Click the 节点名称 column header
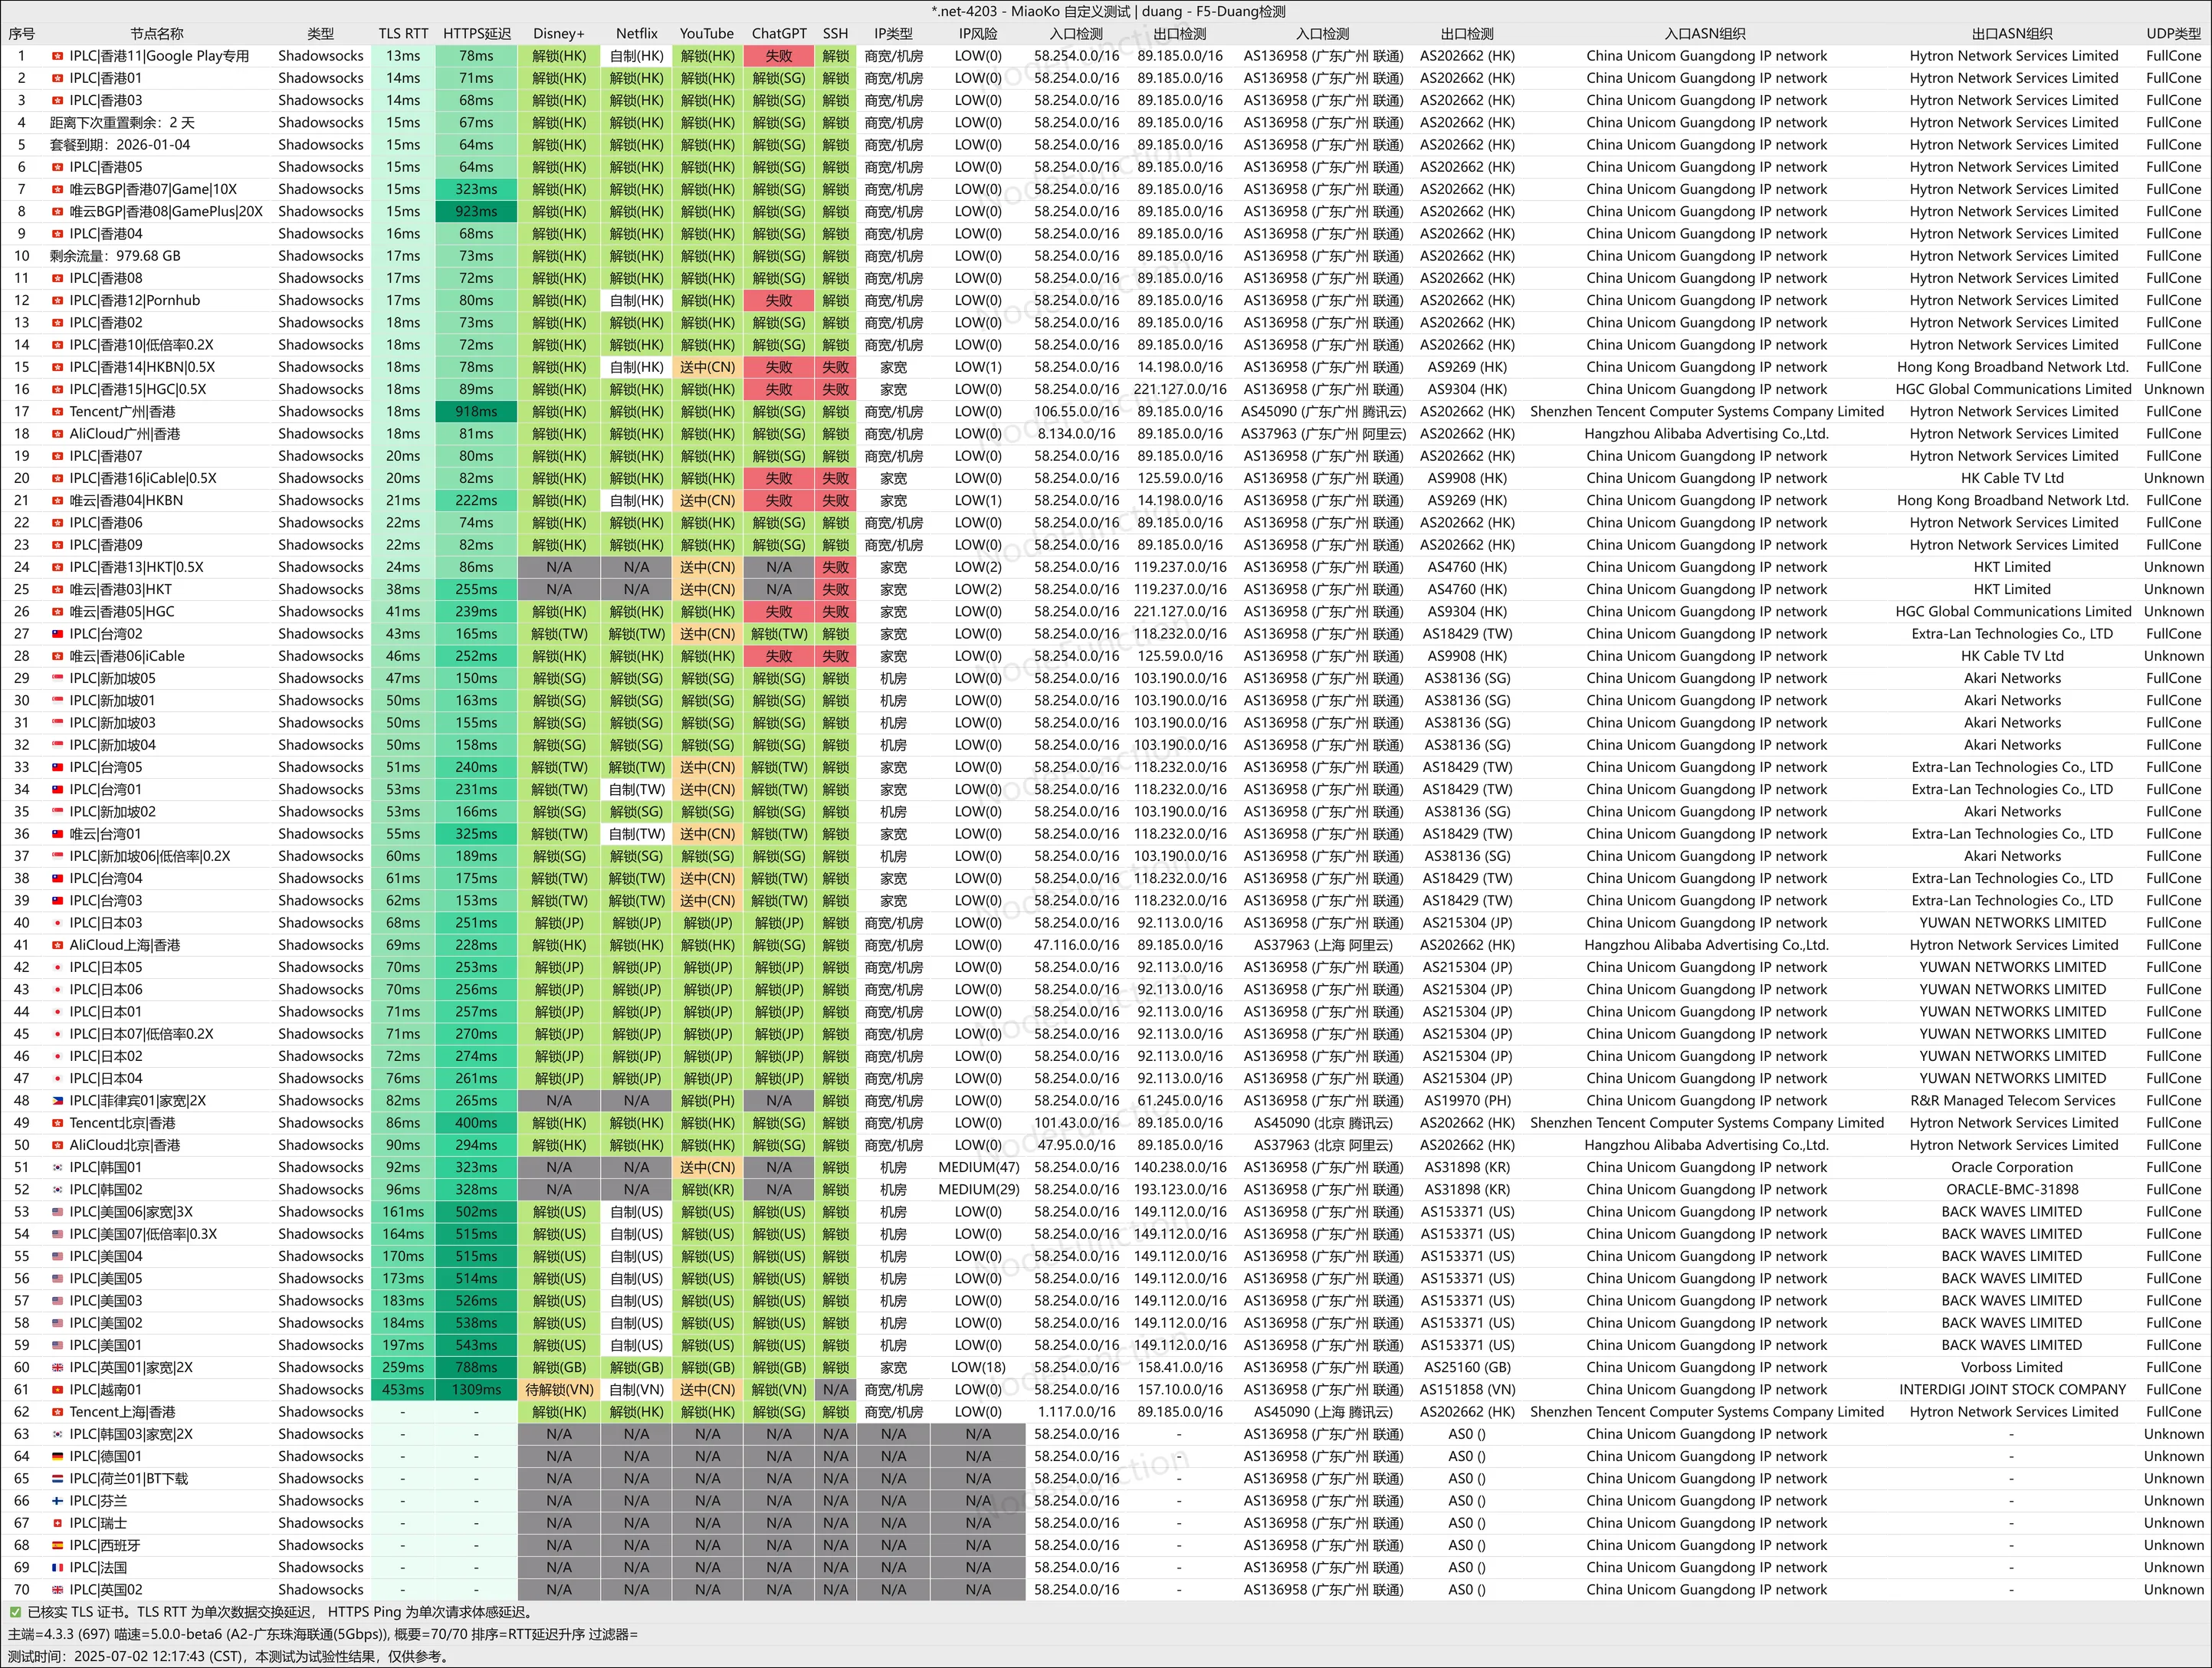Viewport: 2212px width, 1668px height. tap(157, 34)
